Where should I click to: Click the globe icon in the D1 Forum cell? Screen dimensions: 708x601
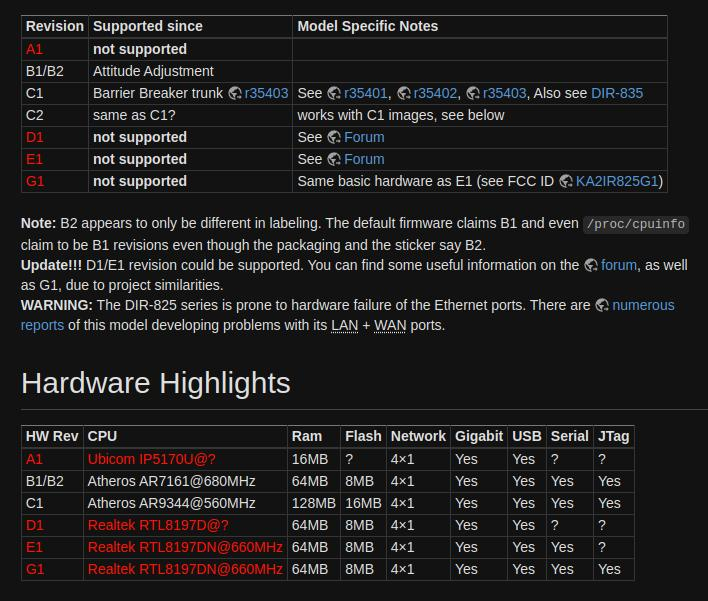tap(334, 137)
